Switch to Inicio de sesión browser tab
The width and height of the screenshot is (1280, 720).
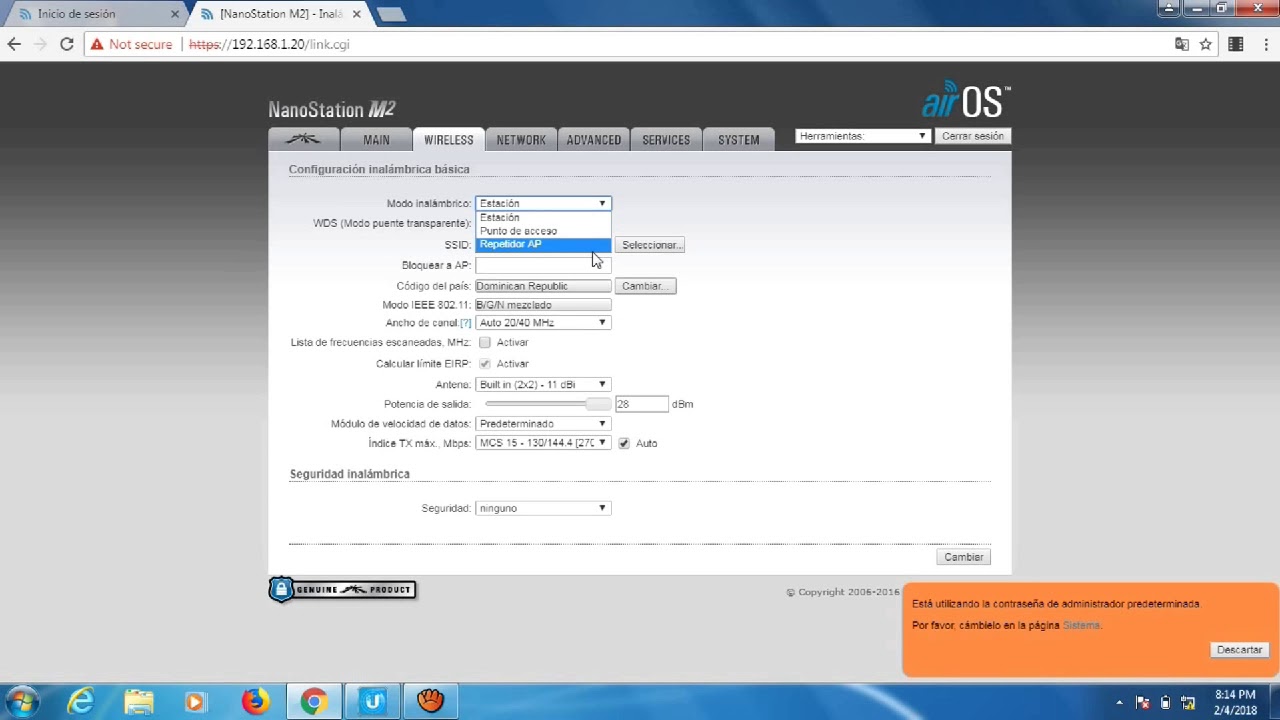tap(96, 14)
